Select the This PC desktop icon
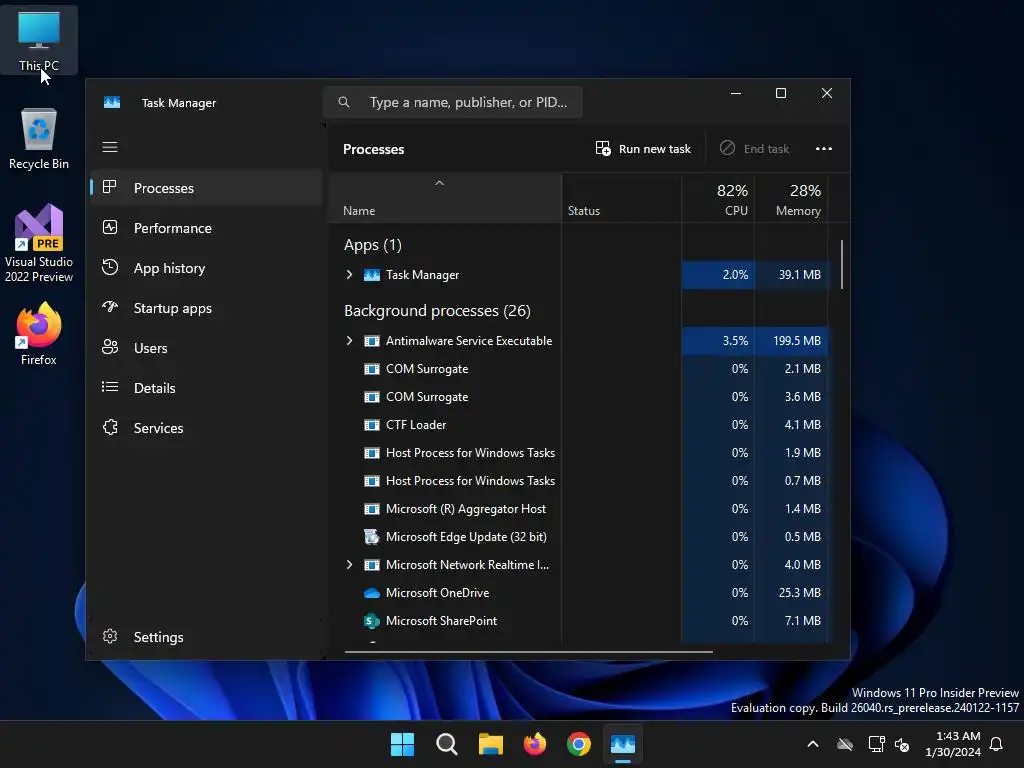This screenshot has width=1024, height=768. 39,40
